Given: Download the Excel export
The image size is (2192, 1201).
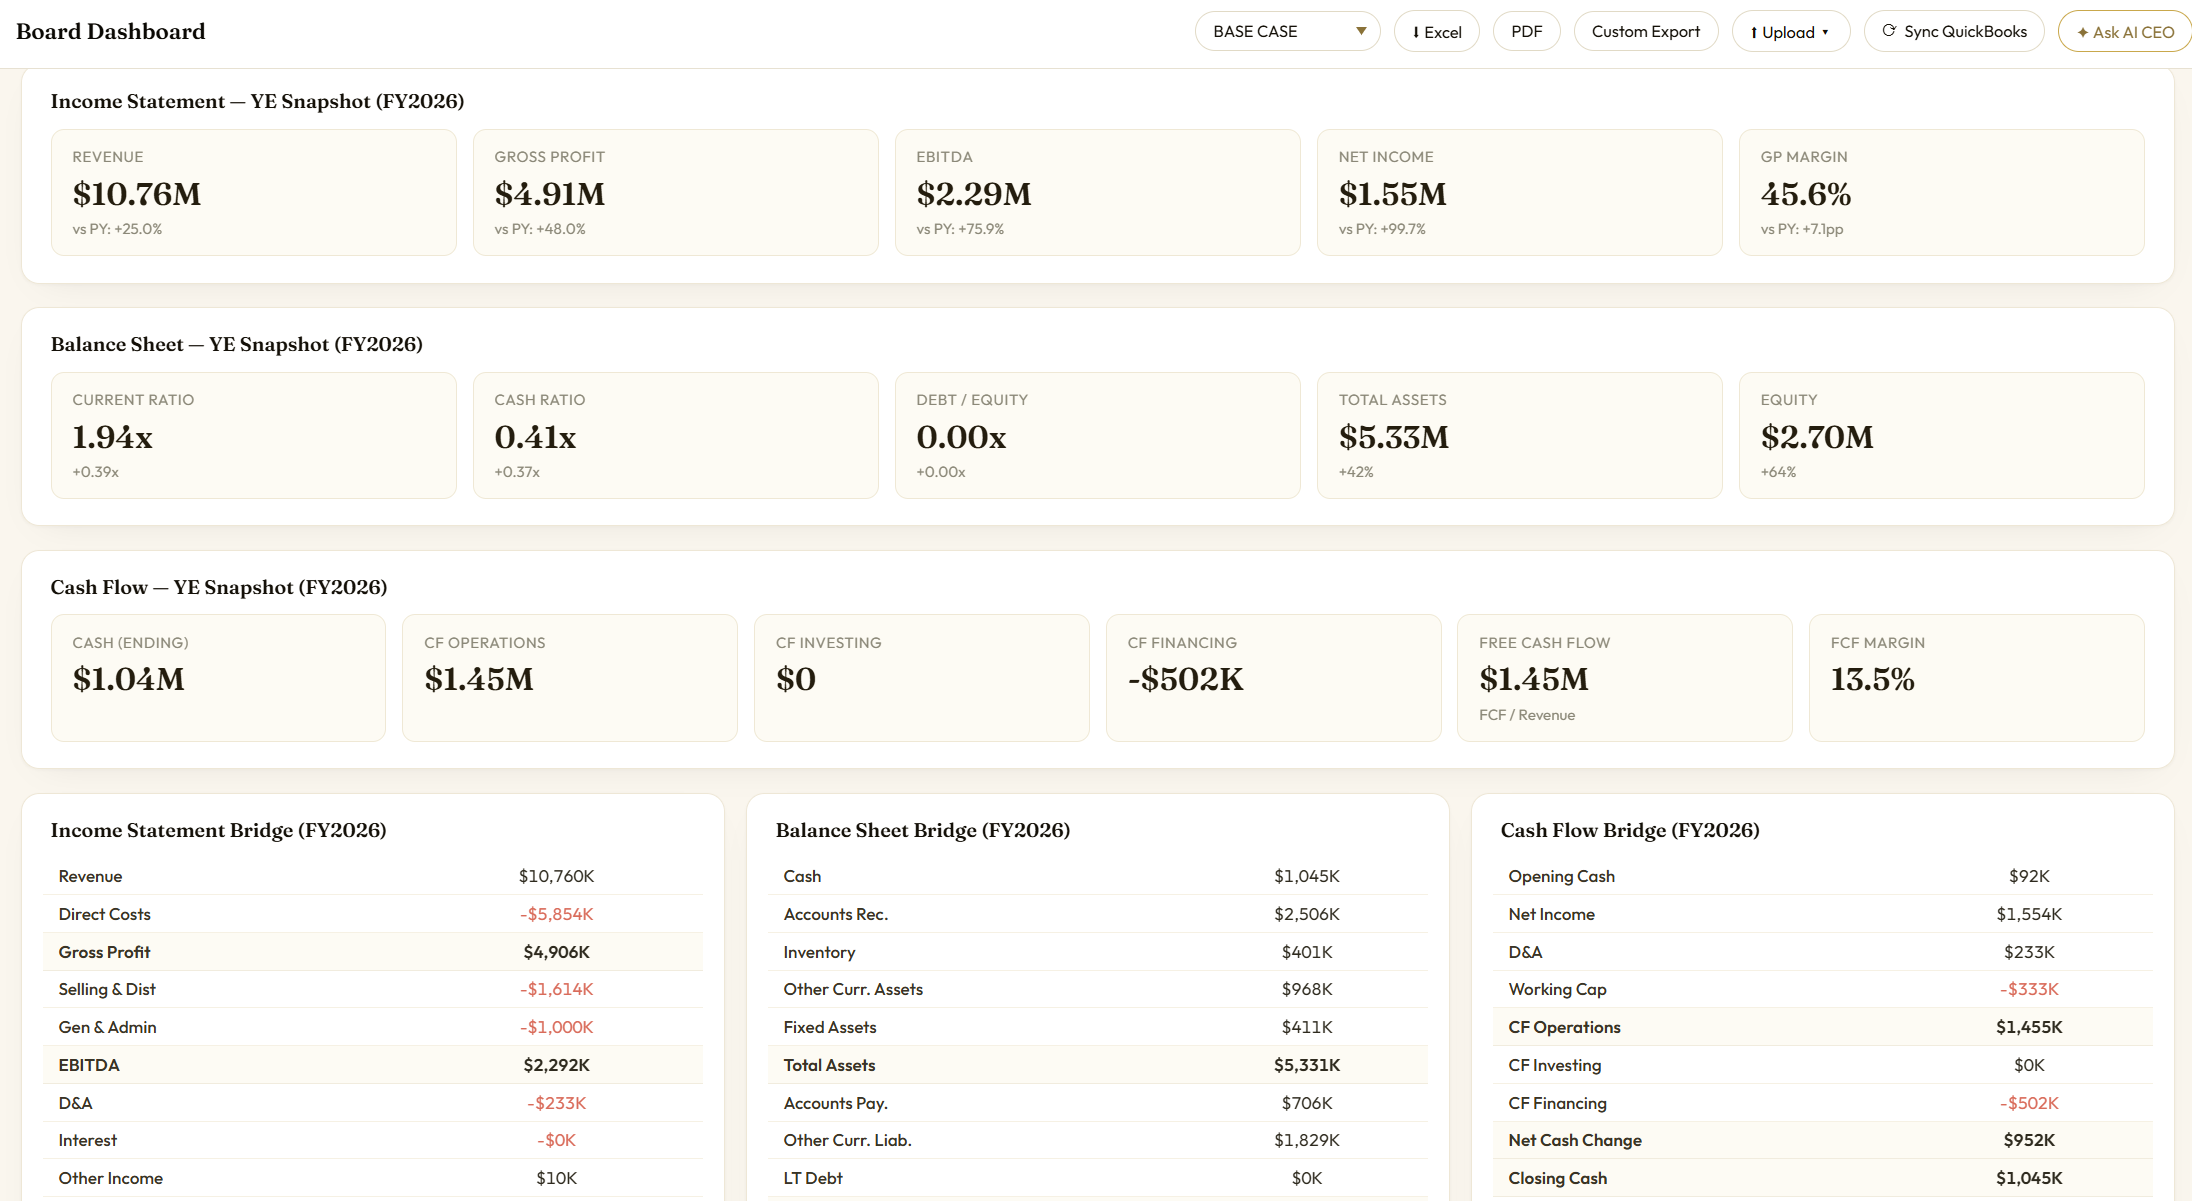Looking at the screenshot, I should (x=1436, y=32).
